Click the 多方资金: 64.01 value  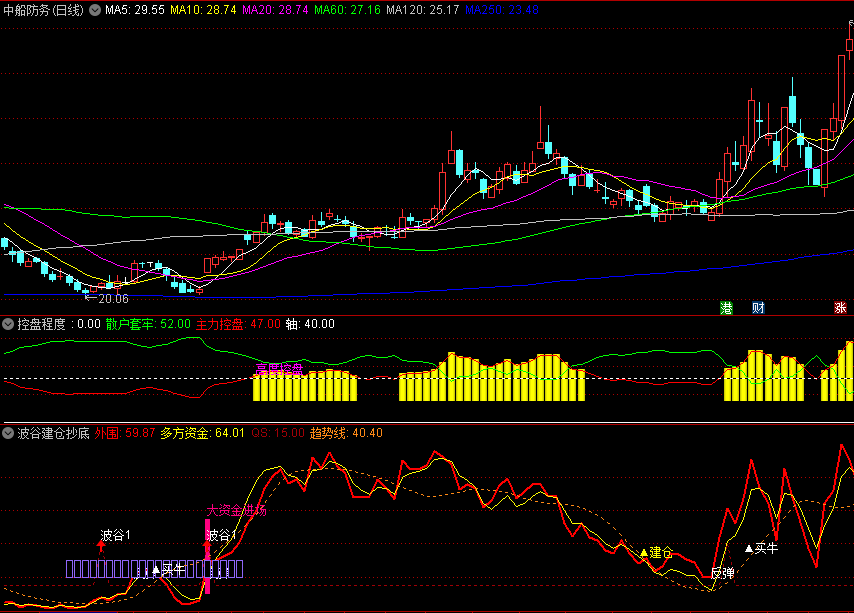tap(203, 433)
